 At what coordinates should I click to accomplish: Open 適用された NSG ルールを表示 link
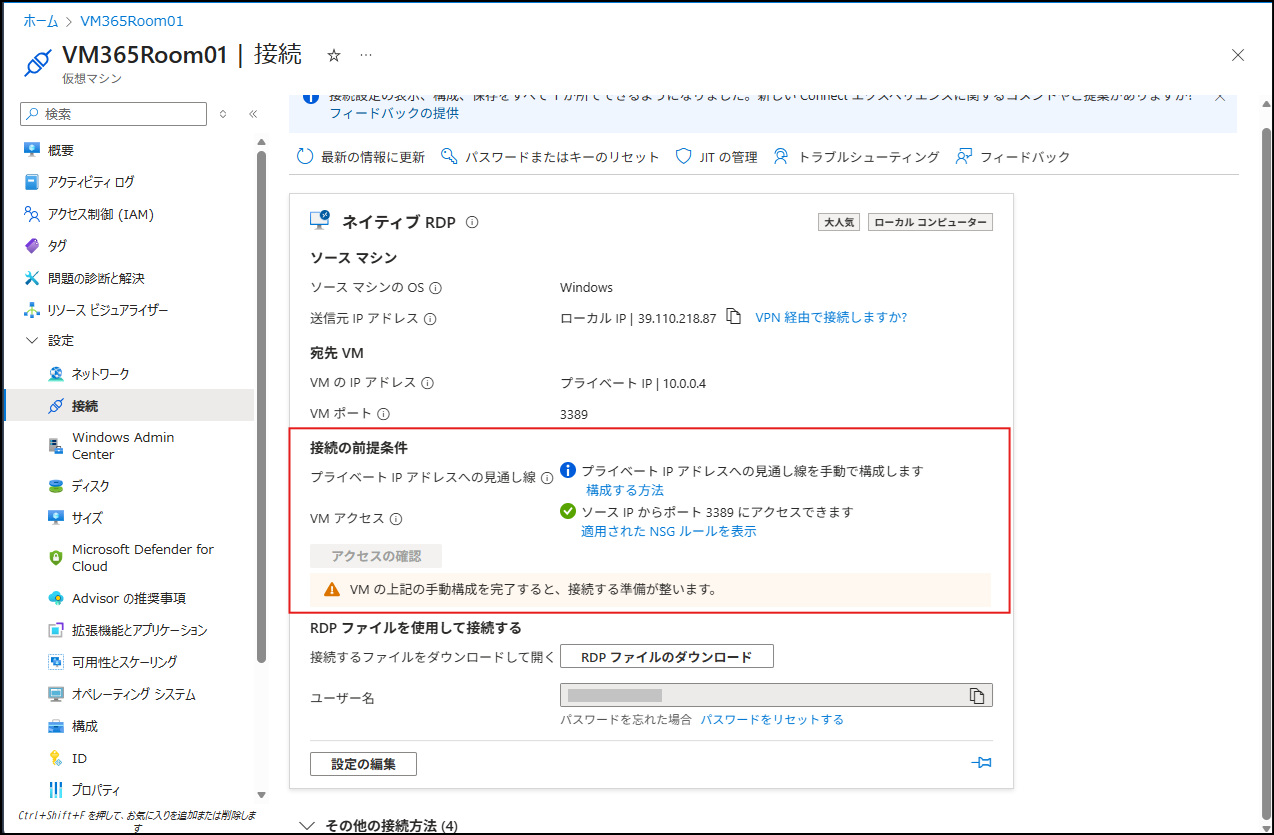click(668, 531)
